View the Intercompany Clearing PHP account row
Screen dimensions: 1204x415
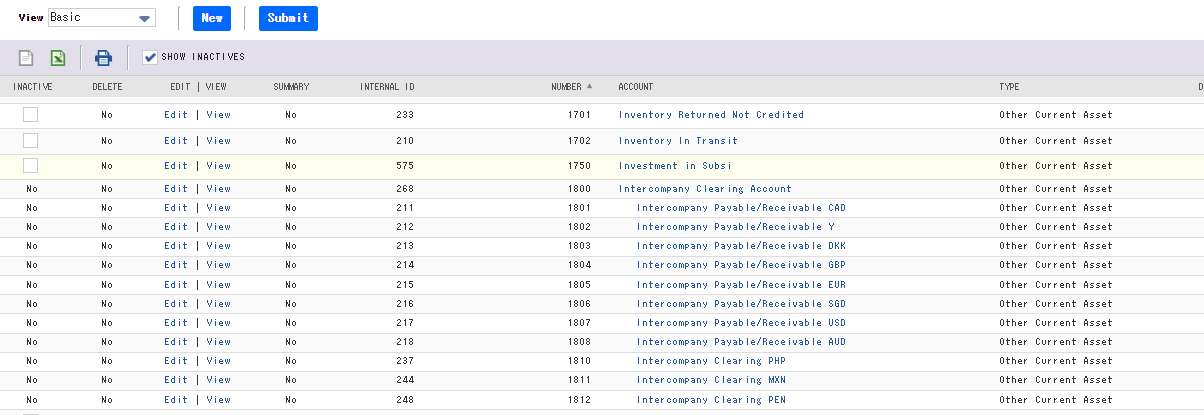[218, 361]
